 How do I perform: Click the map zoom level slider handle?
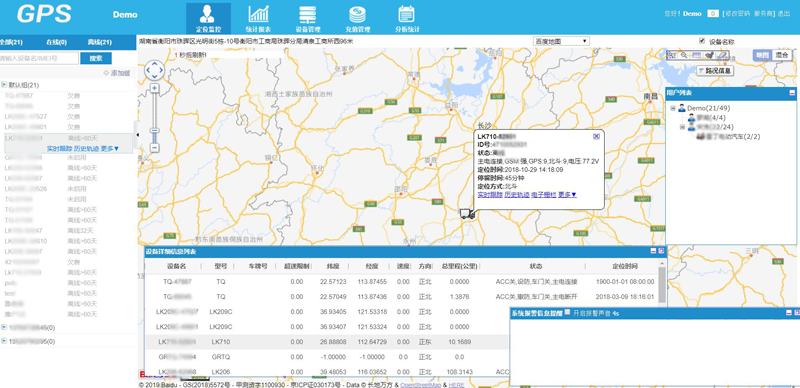(x=155, y=131)
